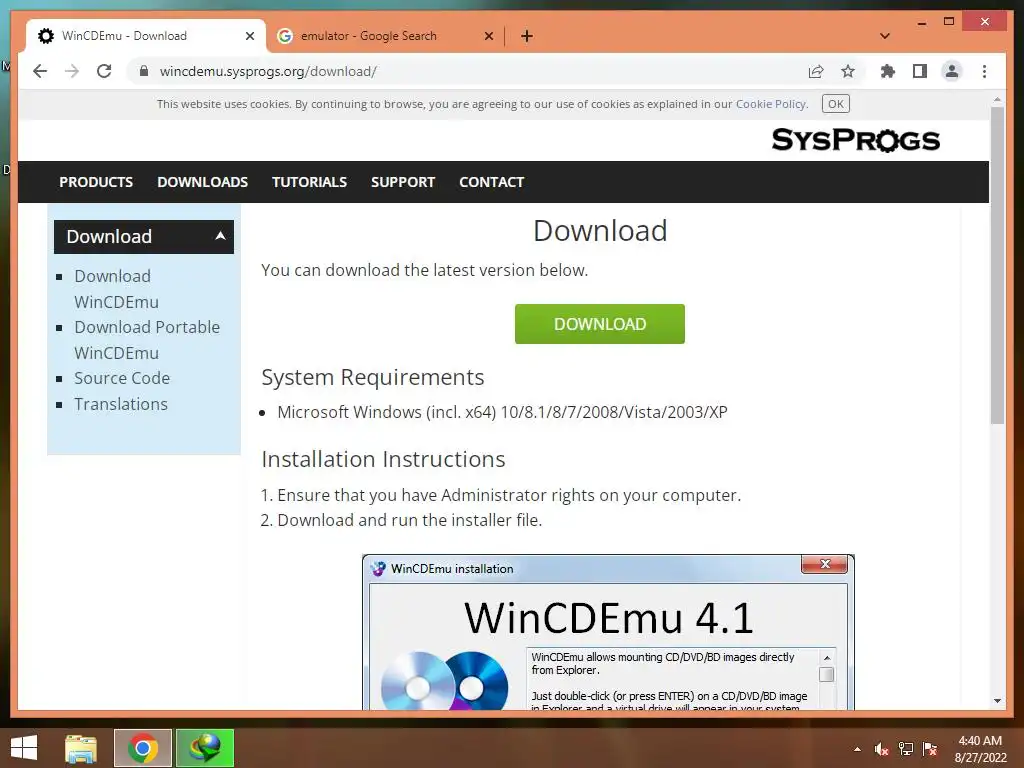Click the scrollbar down arrow
This screenshot has height=768, width=1024.
tap(997, 701)
